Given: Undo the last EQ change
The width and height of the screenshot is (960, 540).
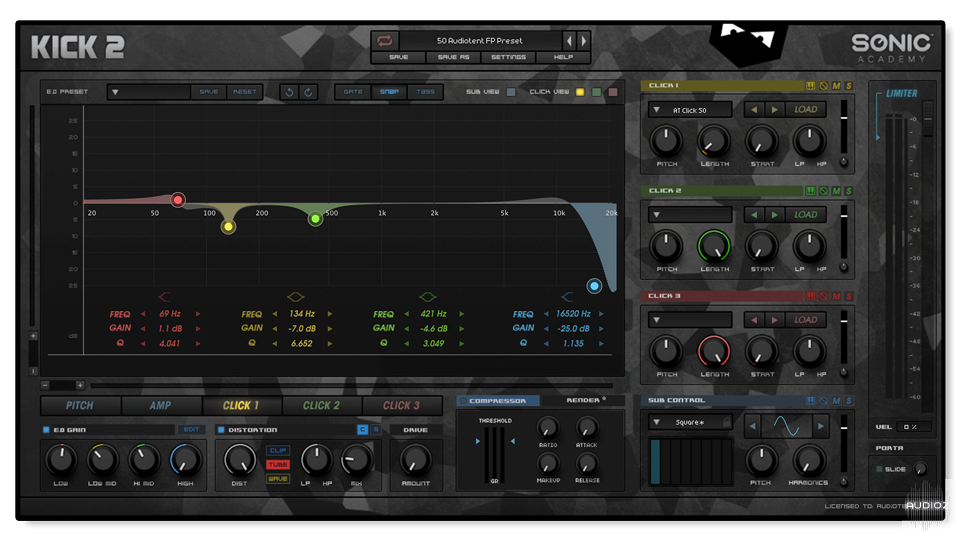Looking at the screenshot, I should click(x=290, y=92).
